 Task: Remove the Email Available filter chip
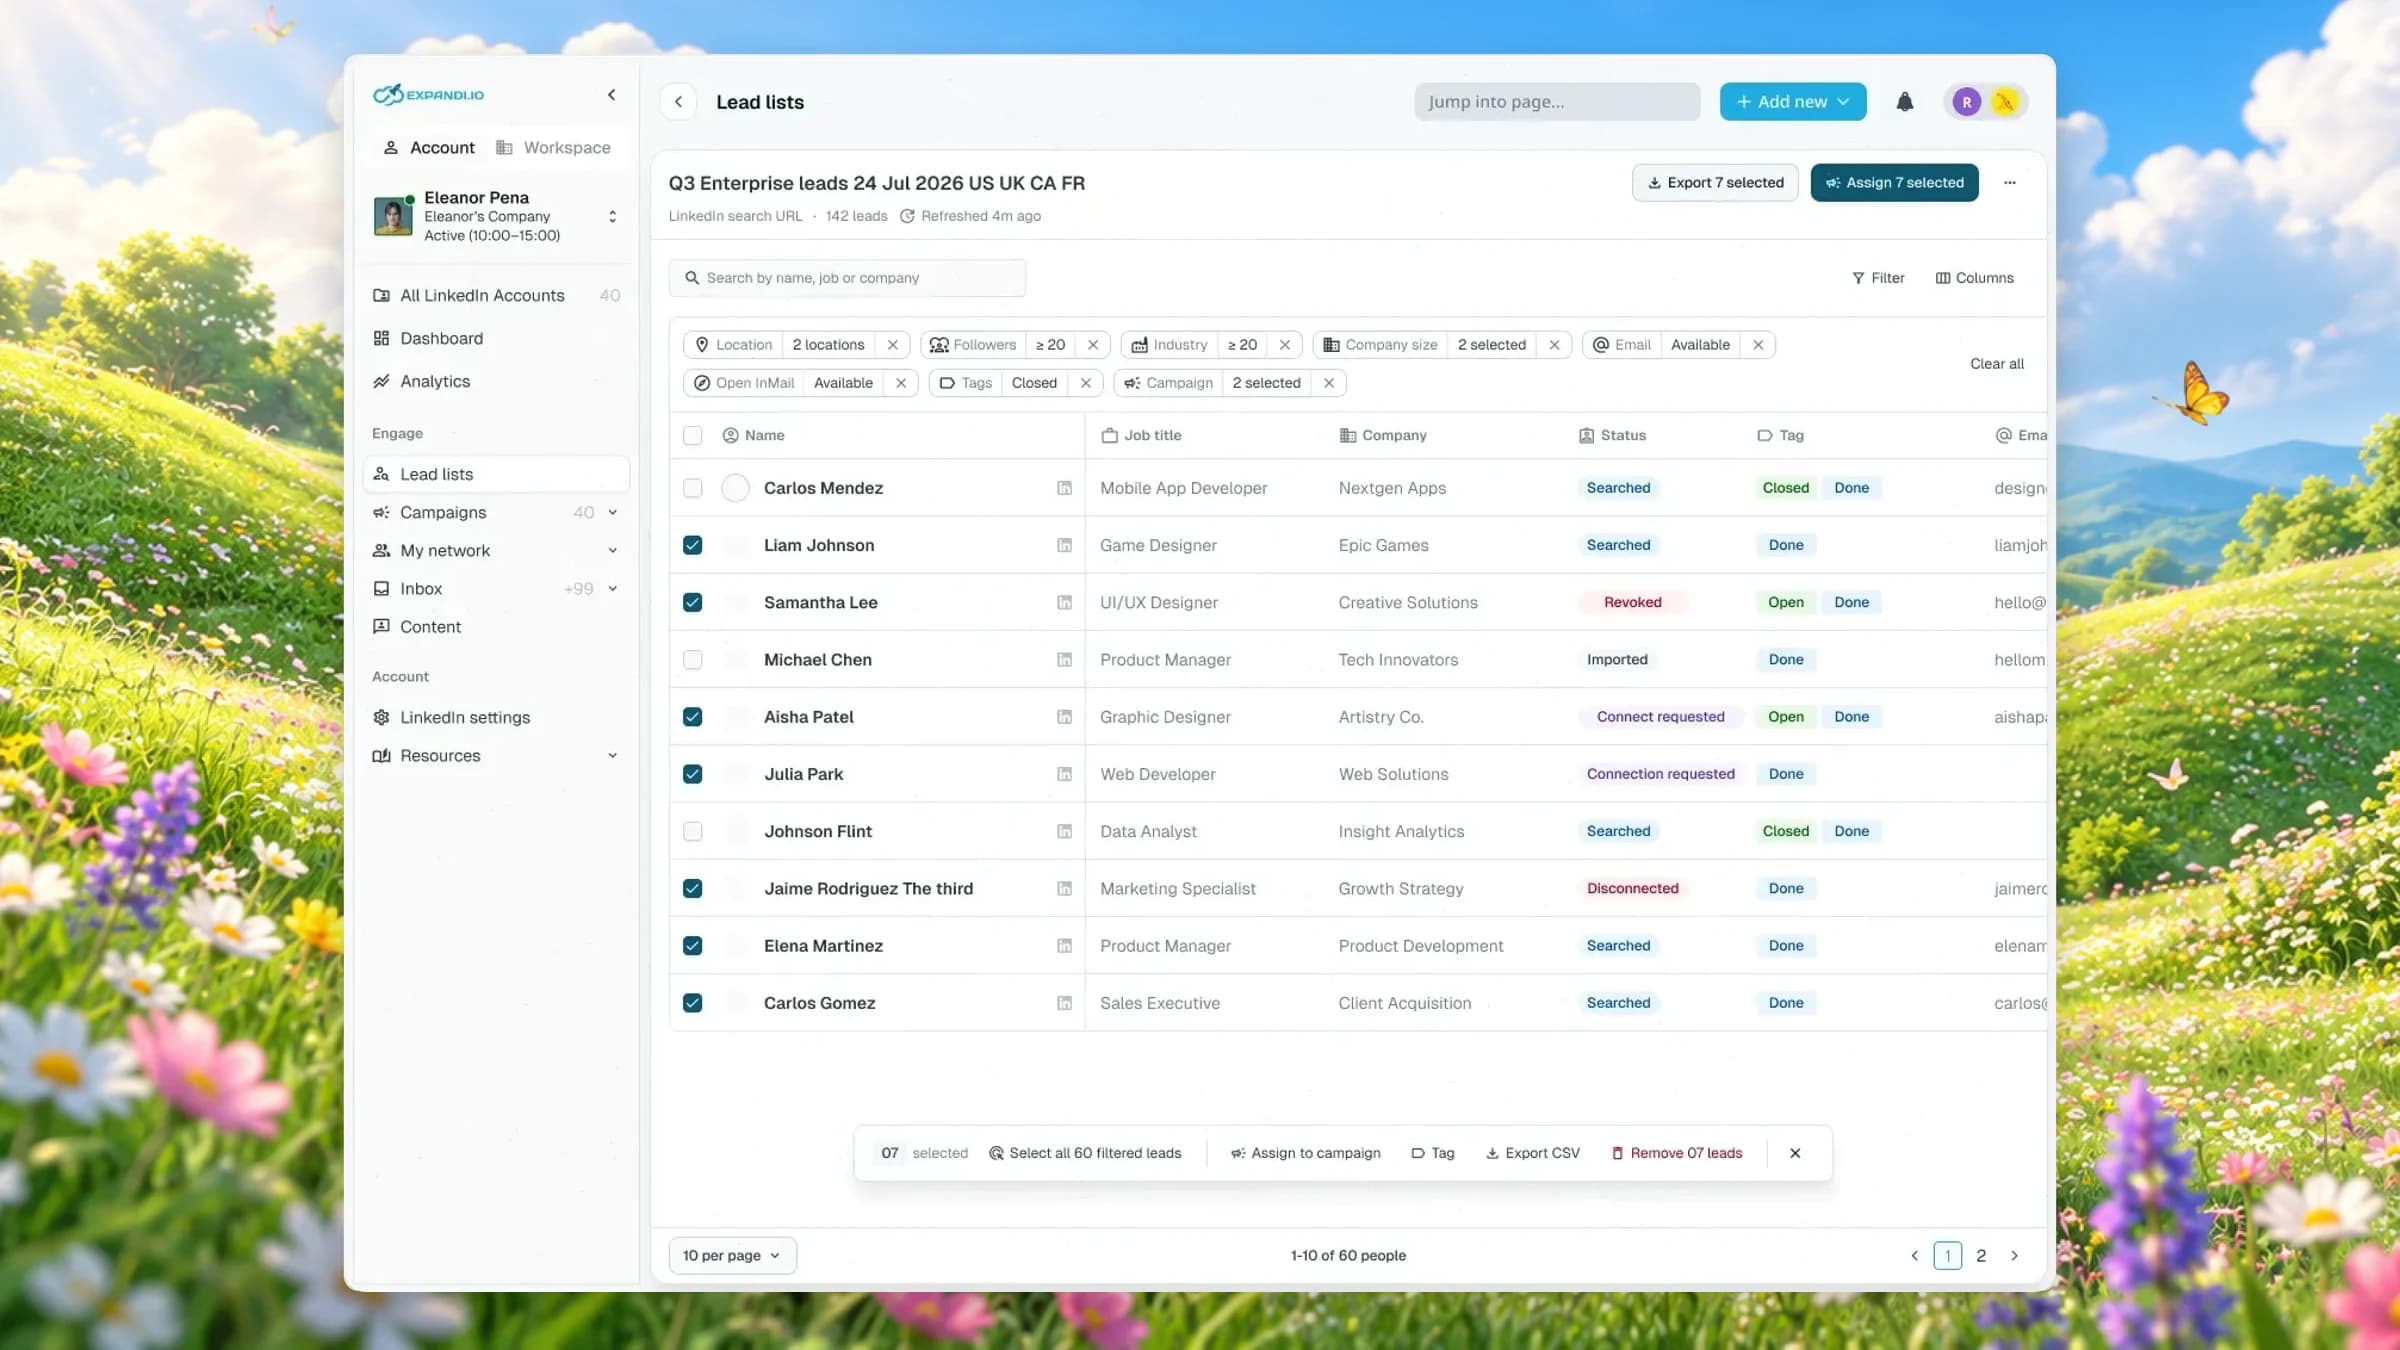[x=1757, y=345]
